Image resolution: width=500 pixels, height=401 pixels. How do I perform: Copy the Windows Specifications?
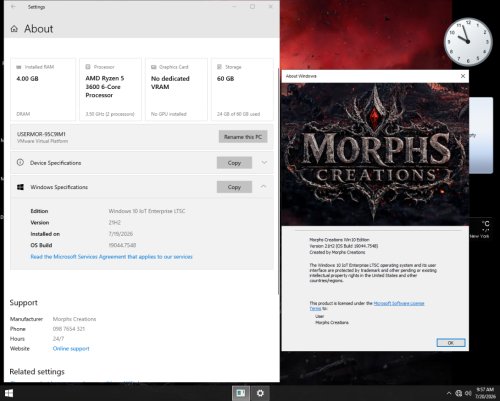point(234,187)
